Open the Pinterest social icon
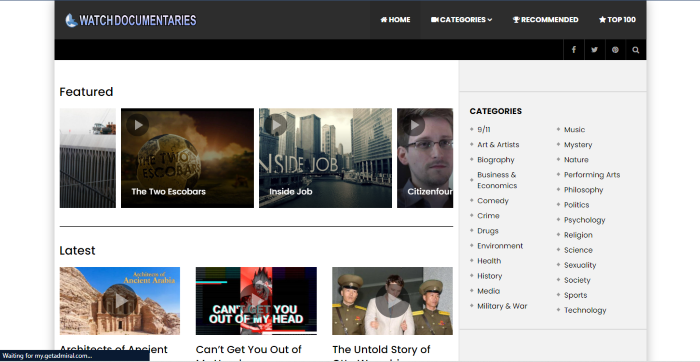The image size is (700, 362). tap(615, 50)
